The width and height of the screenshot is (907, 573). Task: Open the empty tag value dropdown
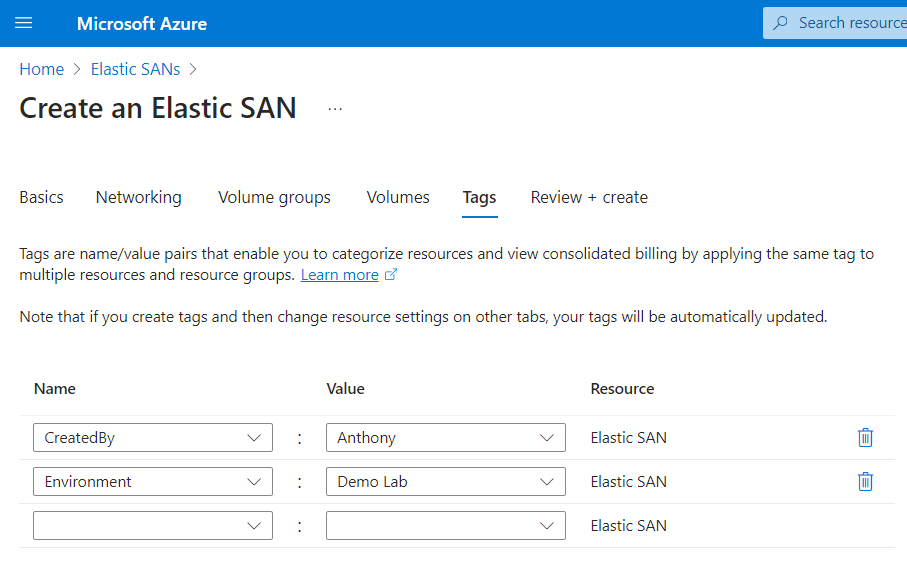[x=445, y=526]
